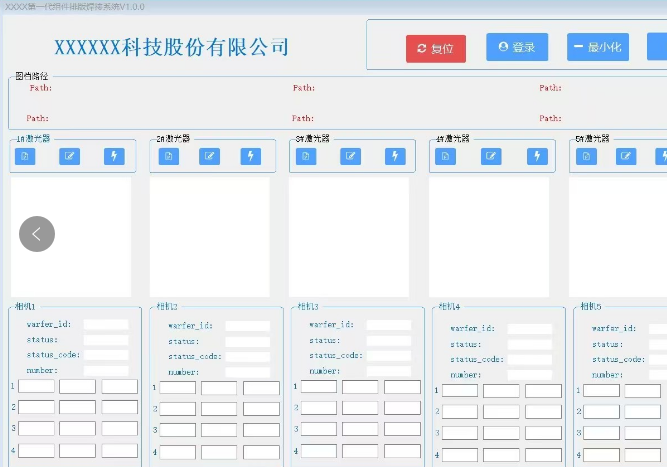Focus the status_code field in 相机3

point(389,356)
